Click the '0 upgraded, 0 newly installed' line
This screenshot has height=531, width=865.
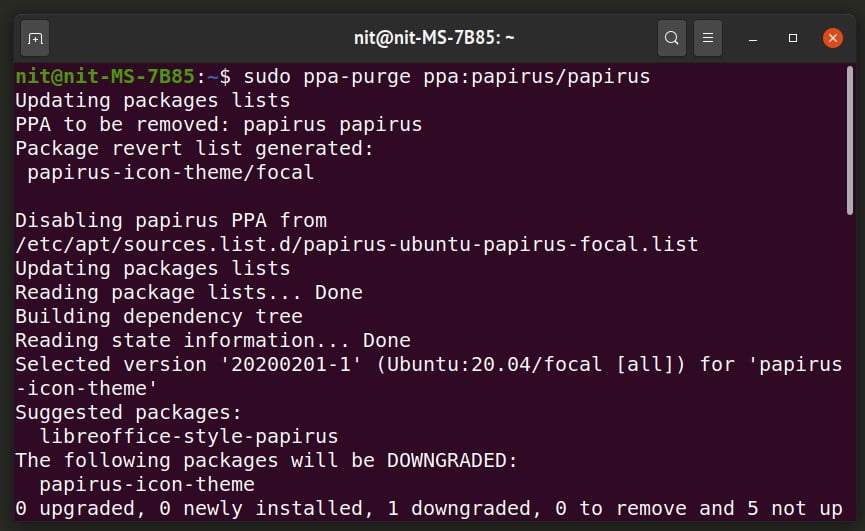pos(429,508)
